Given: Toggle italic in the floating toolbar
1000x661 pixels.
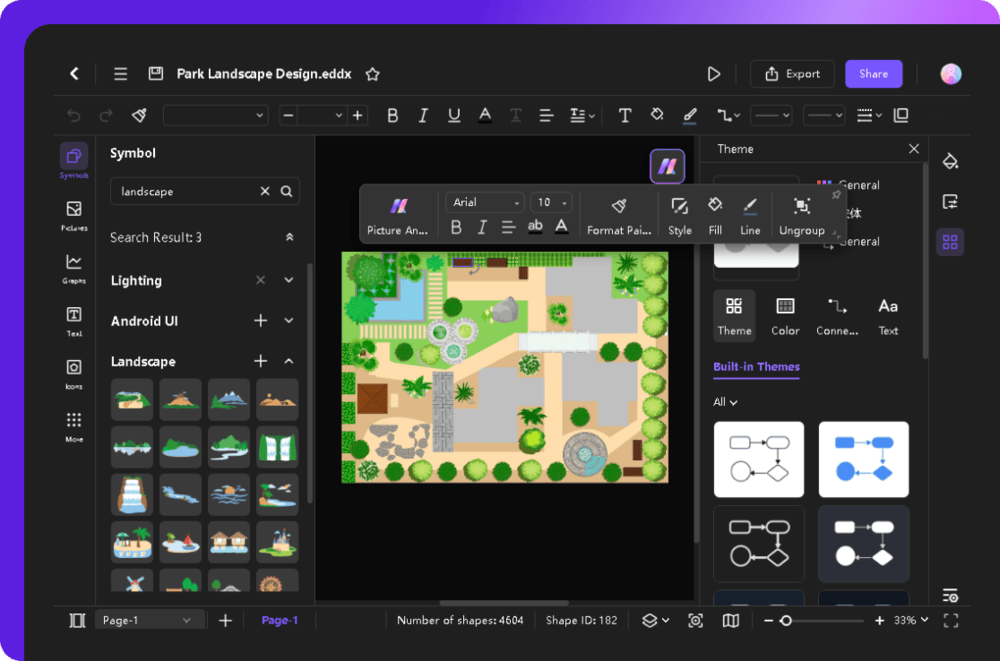Looking at the screenshot, I should 482,227.
